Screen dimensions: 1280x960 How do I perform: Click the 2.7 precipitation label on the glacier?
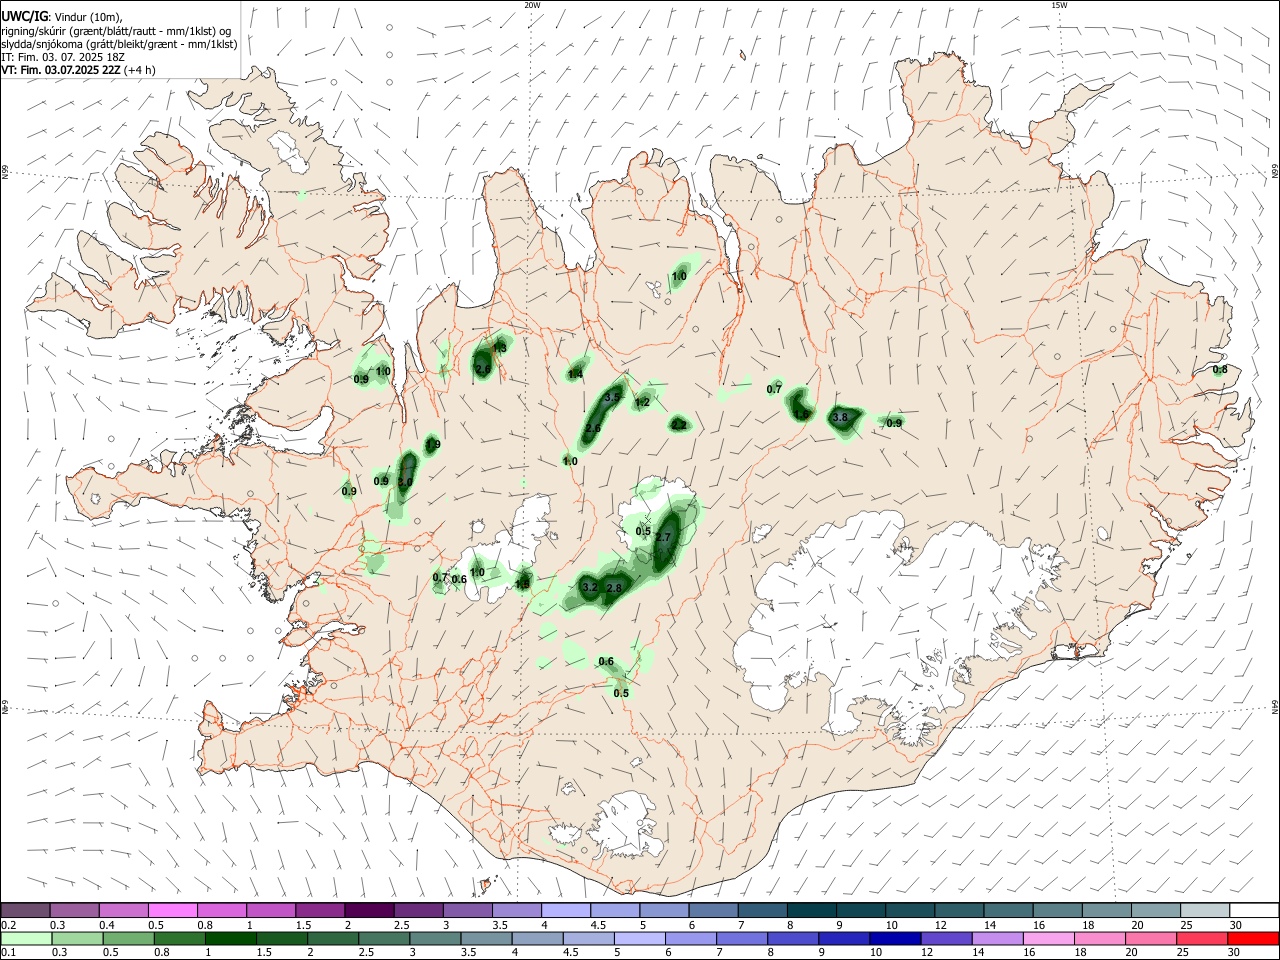pos(663,537)
